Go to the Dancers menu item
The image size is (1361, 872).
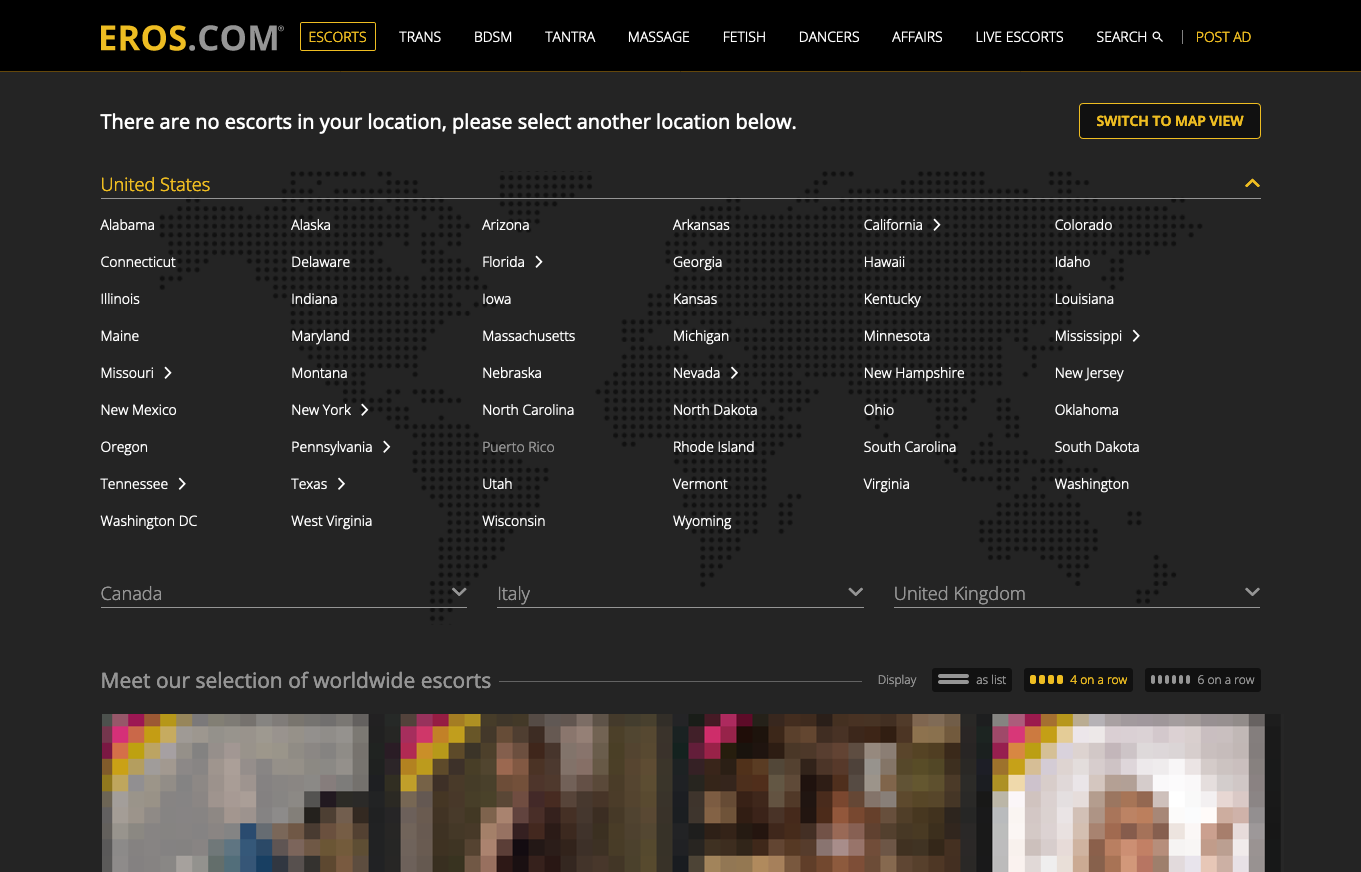[829, 37]
